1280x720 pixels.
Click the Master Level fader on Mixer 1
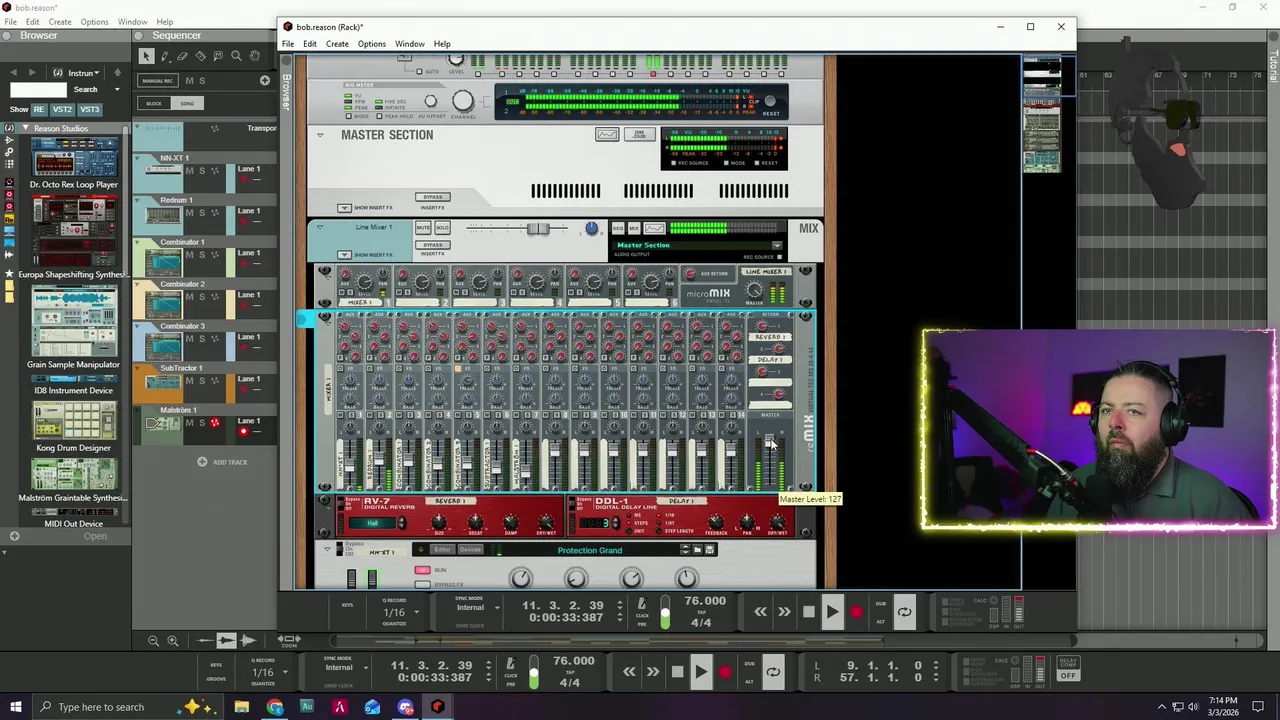769,443
